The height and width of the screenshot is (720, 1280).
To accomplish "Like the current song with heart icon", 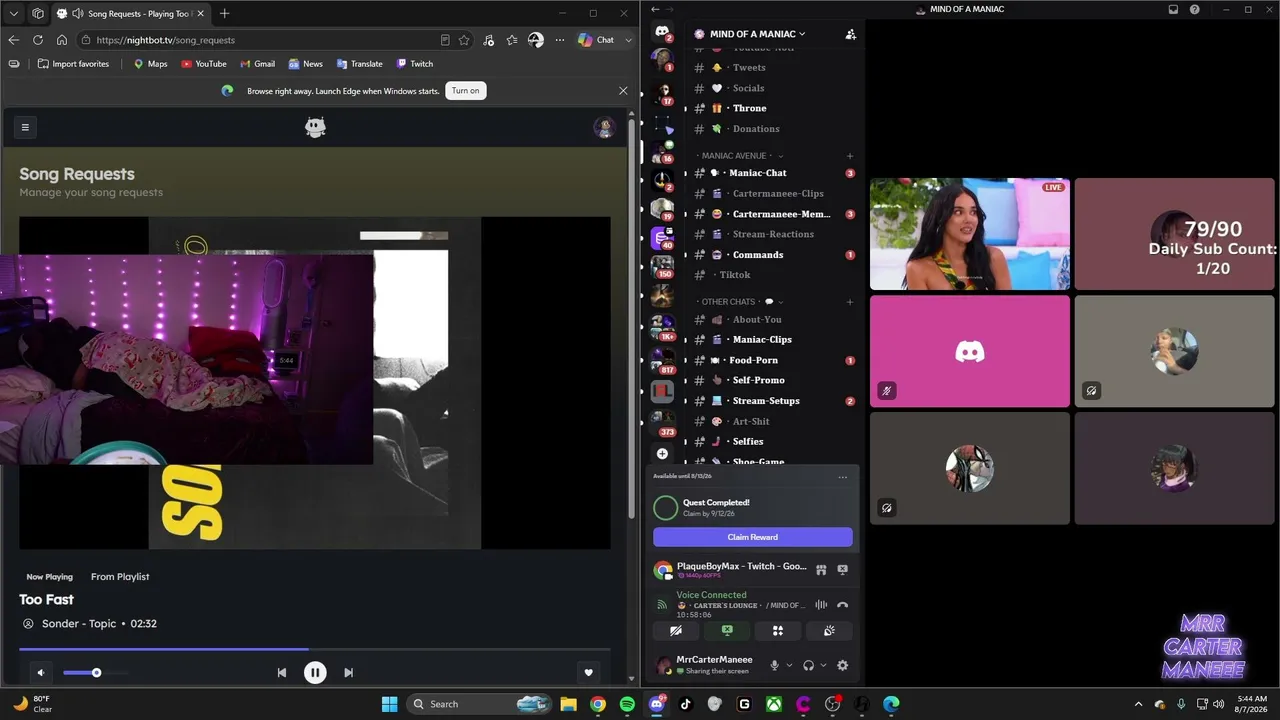I will click(x=589, y=672).
